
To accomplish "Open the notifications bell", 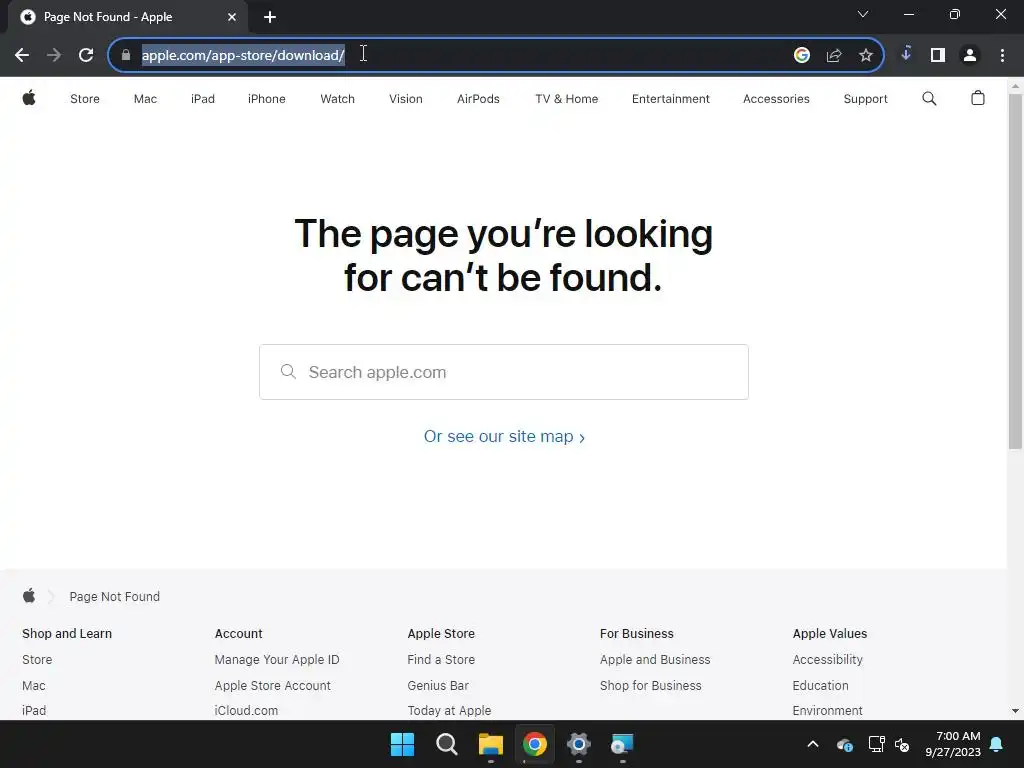I will point(997,744).
